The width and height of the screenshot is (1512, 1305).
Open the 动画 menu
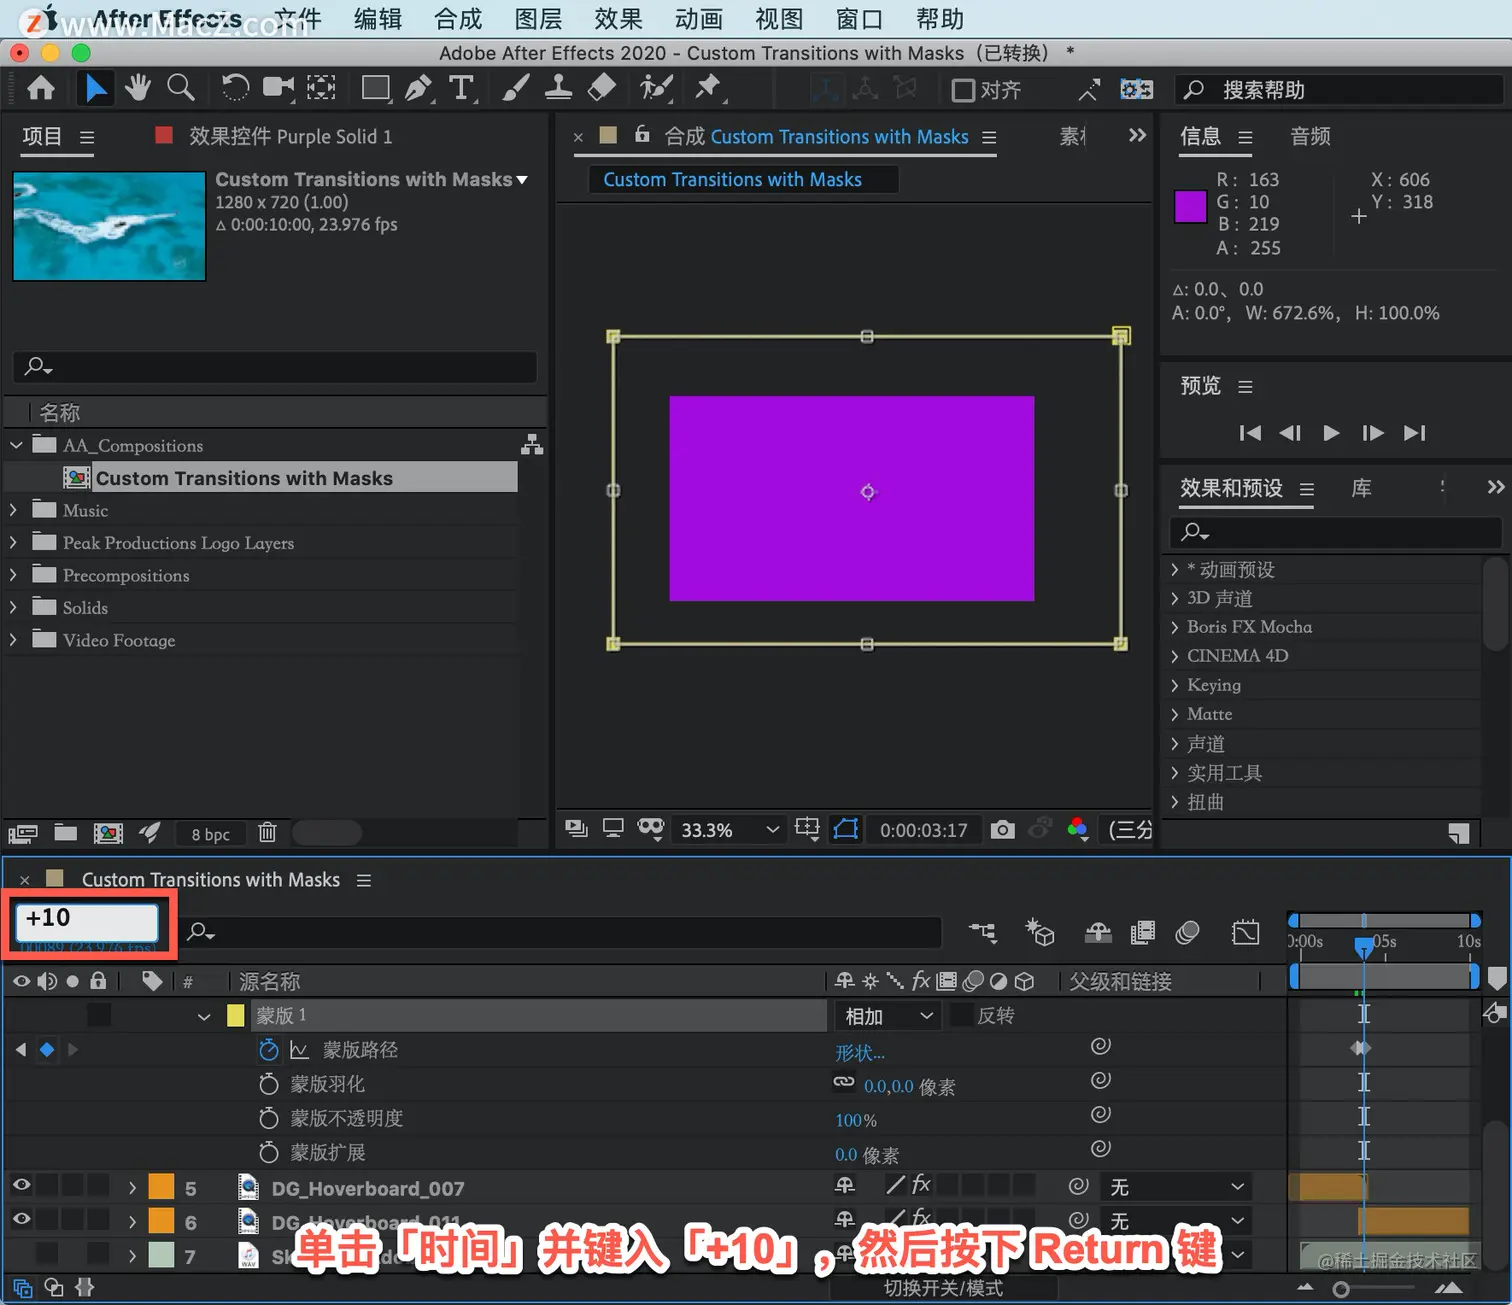(x=699, y=19)
